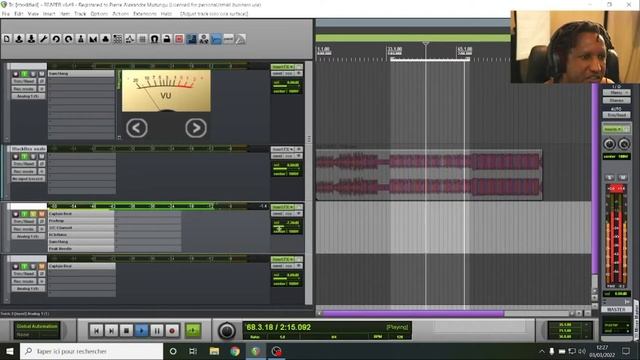Click the Redo toolbar icon

click(68, 39)
